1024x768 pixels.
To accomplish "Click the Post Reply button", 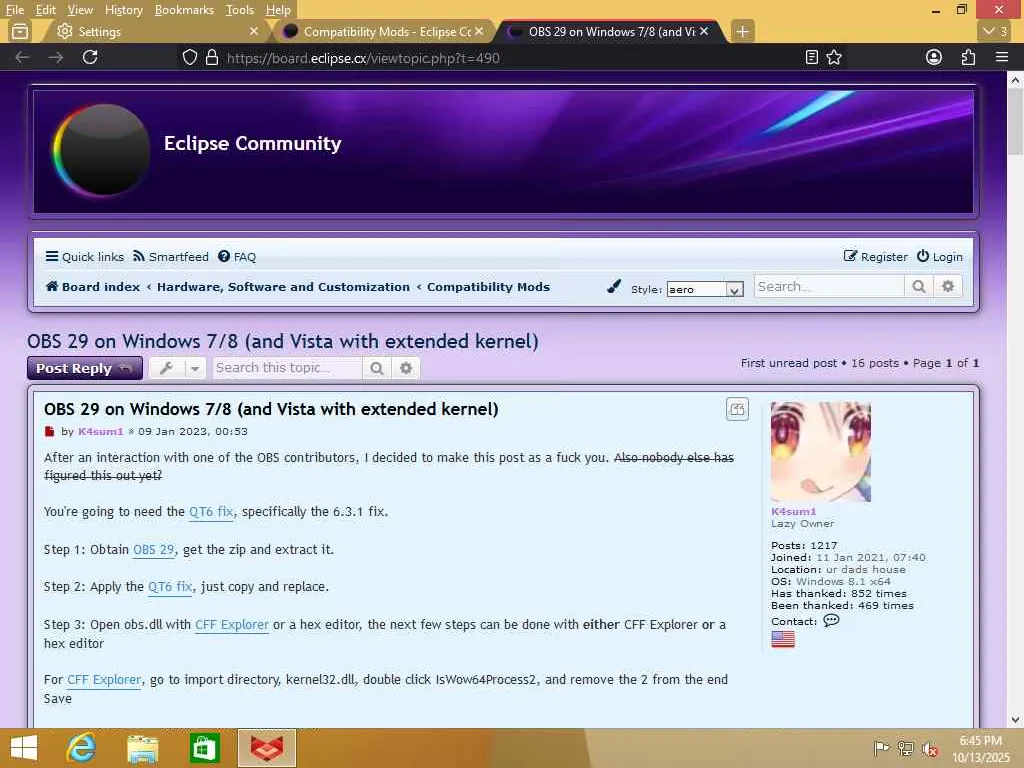I will tap(85, 368).
